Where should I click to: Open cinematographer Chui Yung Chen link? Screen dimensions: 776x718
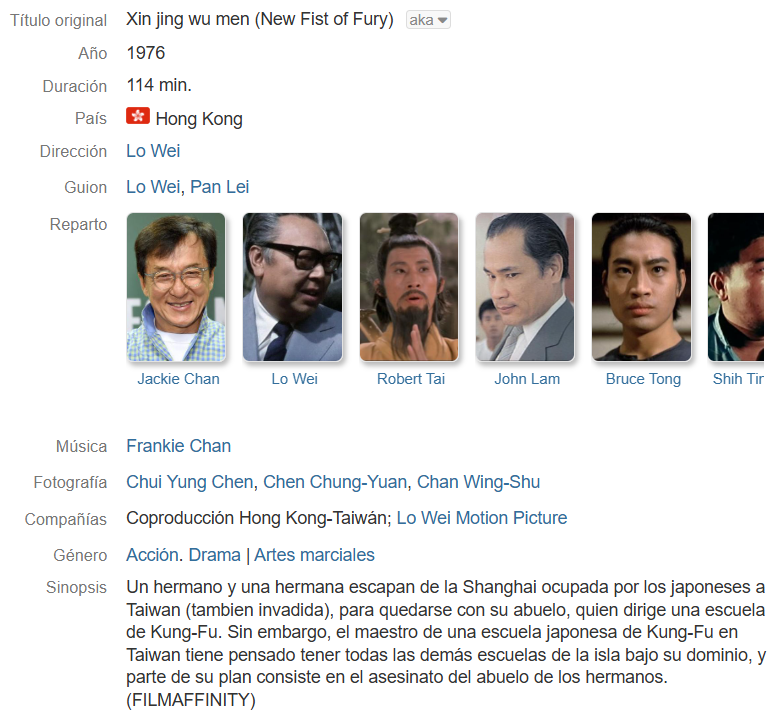[x=190, y=482]
